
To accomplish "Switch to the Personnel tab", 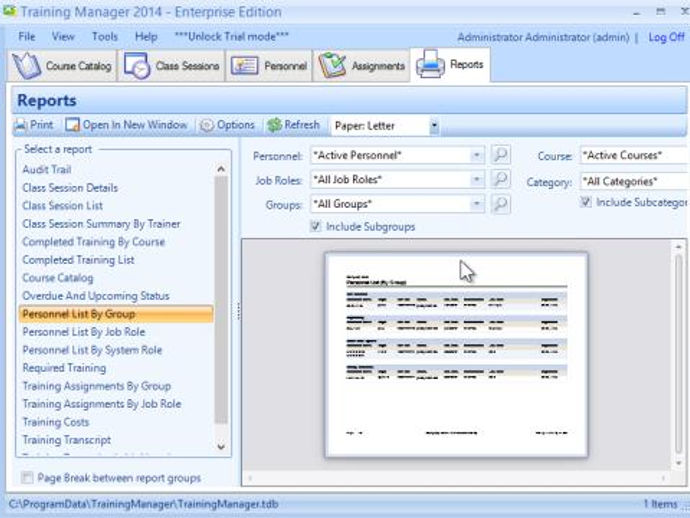I will (x=269, y=66).
